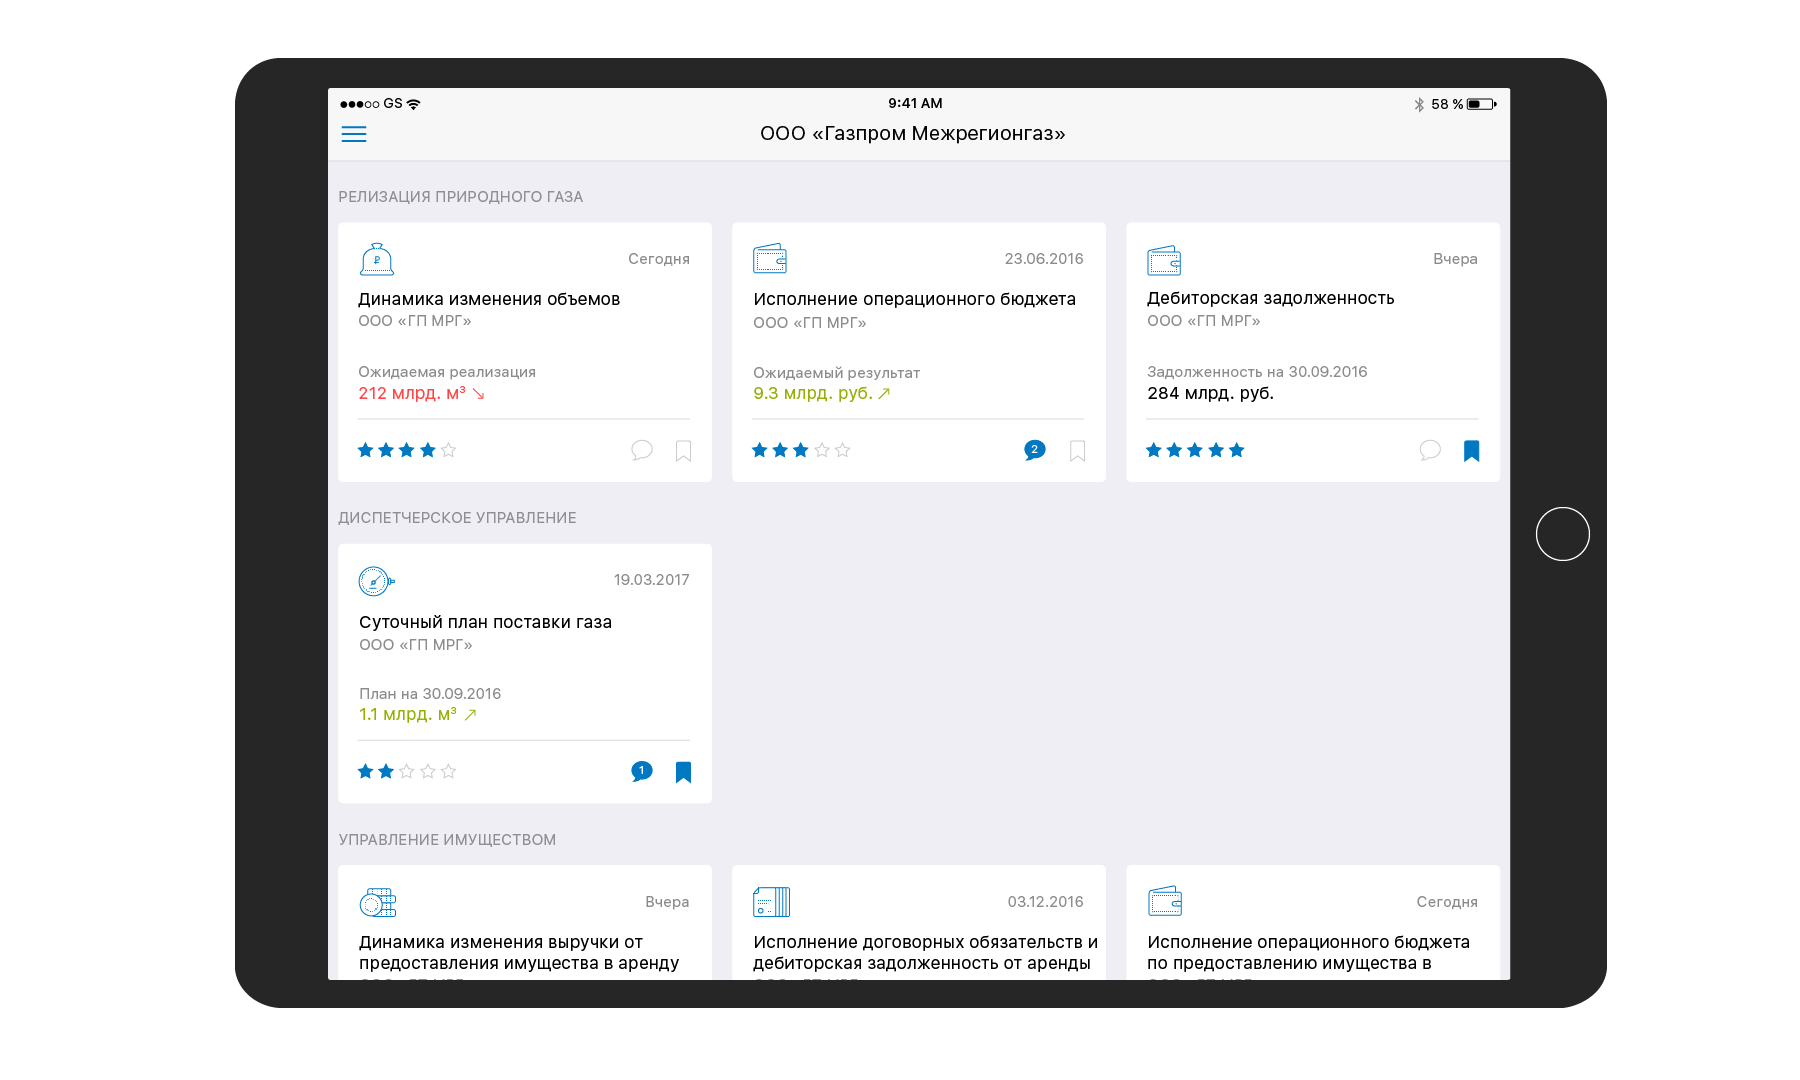
Task: Open the 1 comment on Суточный план поставки газа
Action: pos(642,771)
